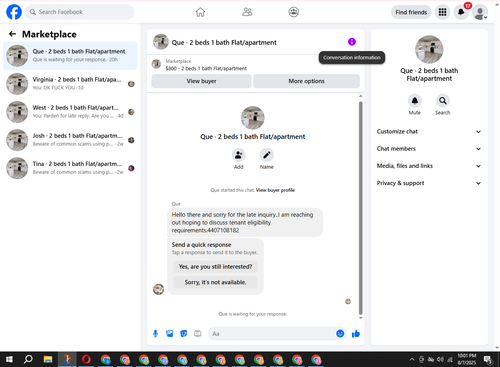
Task: Choose a sticker icon
Action: point(184,334)
